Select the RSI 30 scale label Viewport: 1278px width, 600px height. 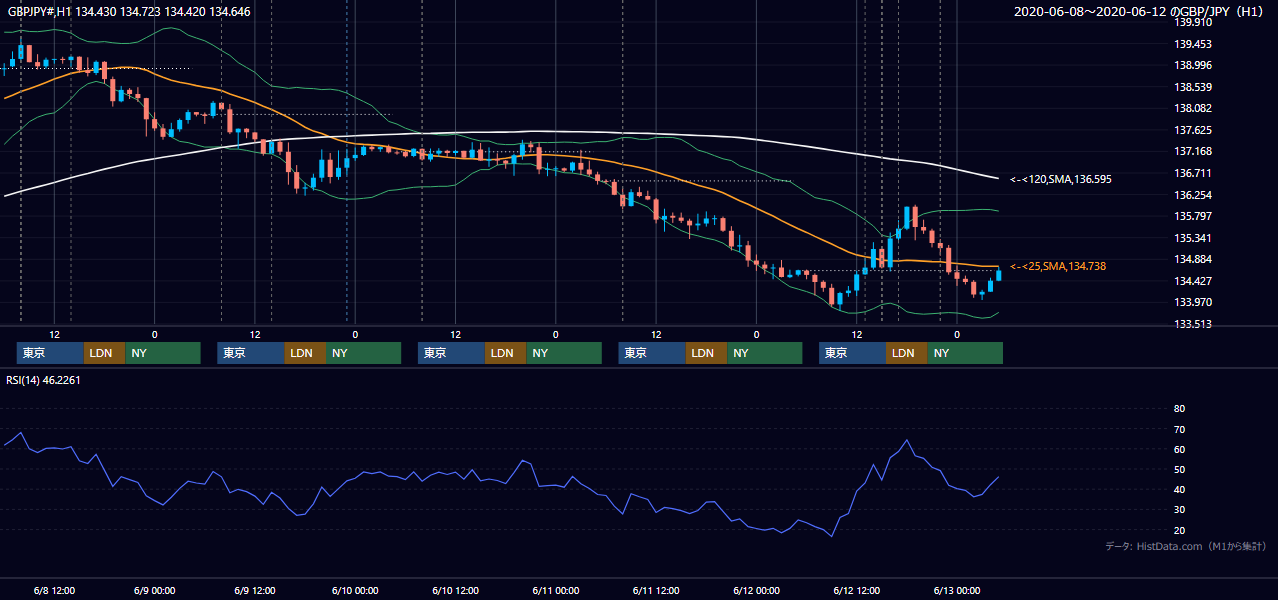[1179, 510]
